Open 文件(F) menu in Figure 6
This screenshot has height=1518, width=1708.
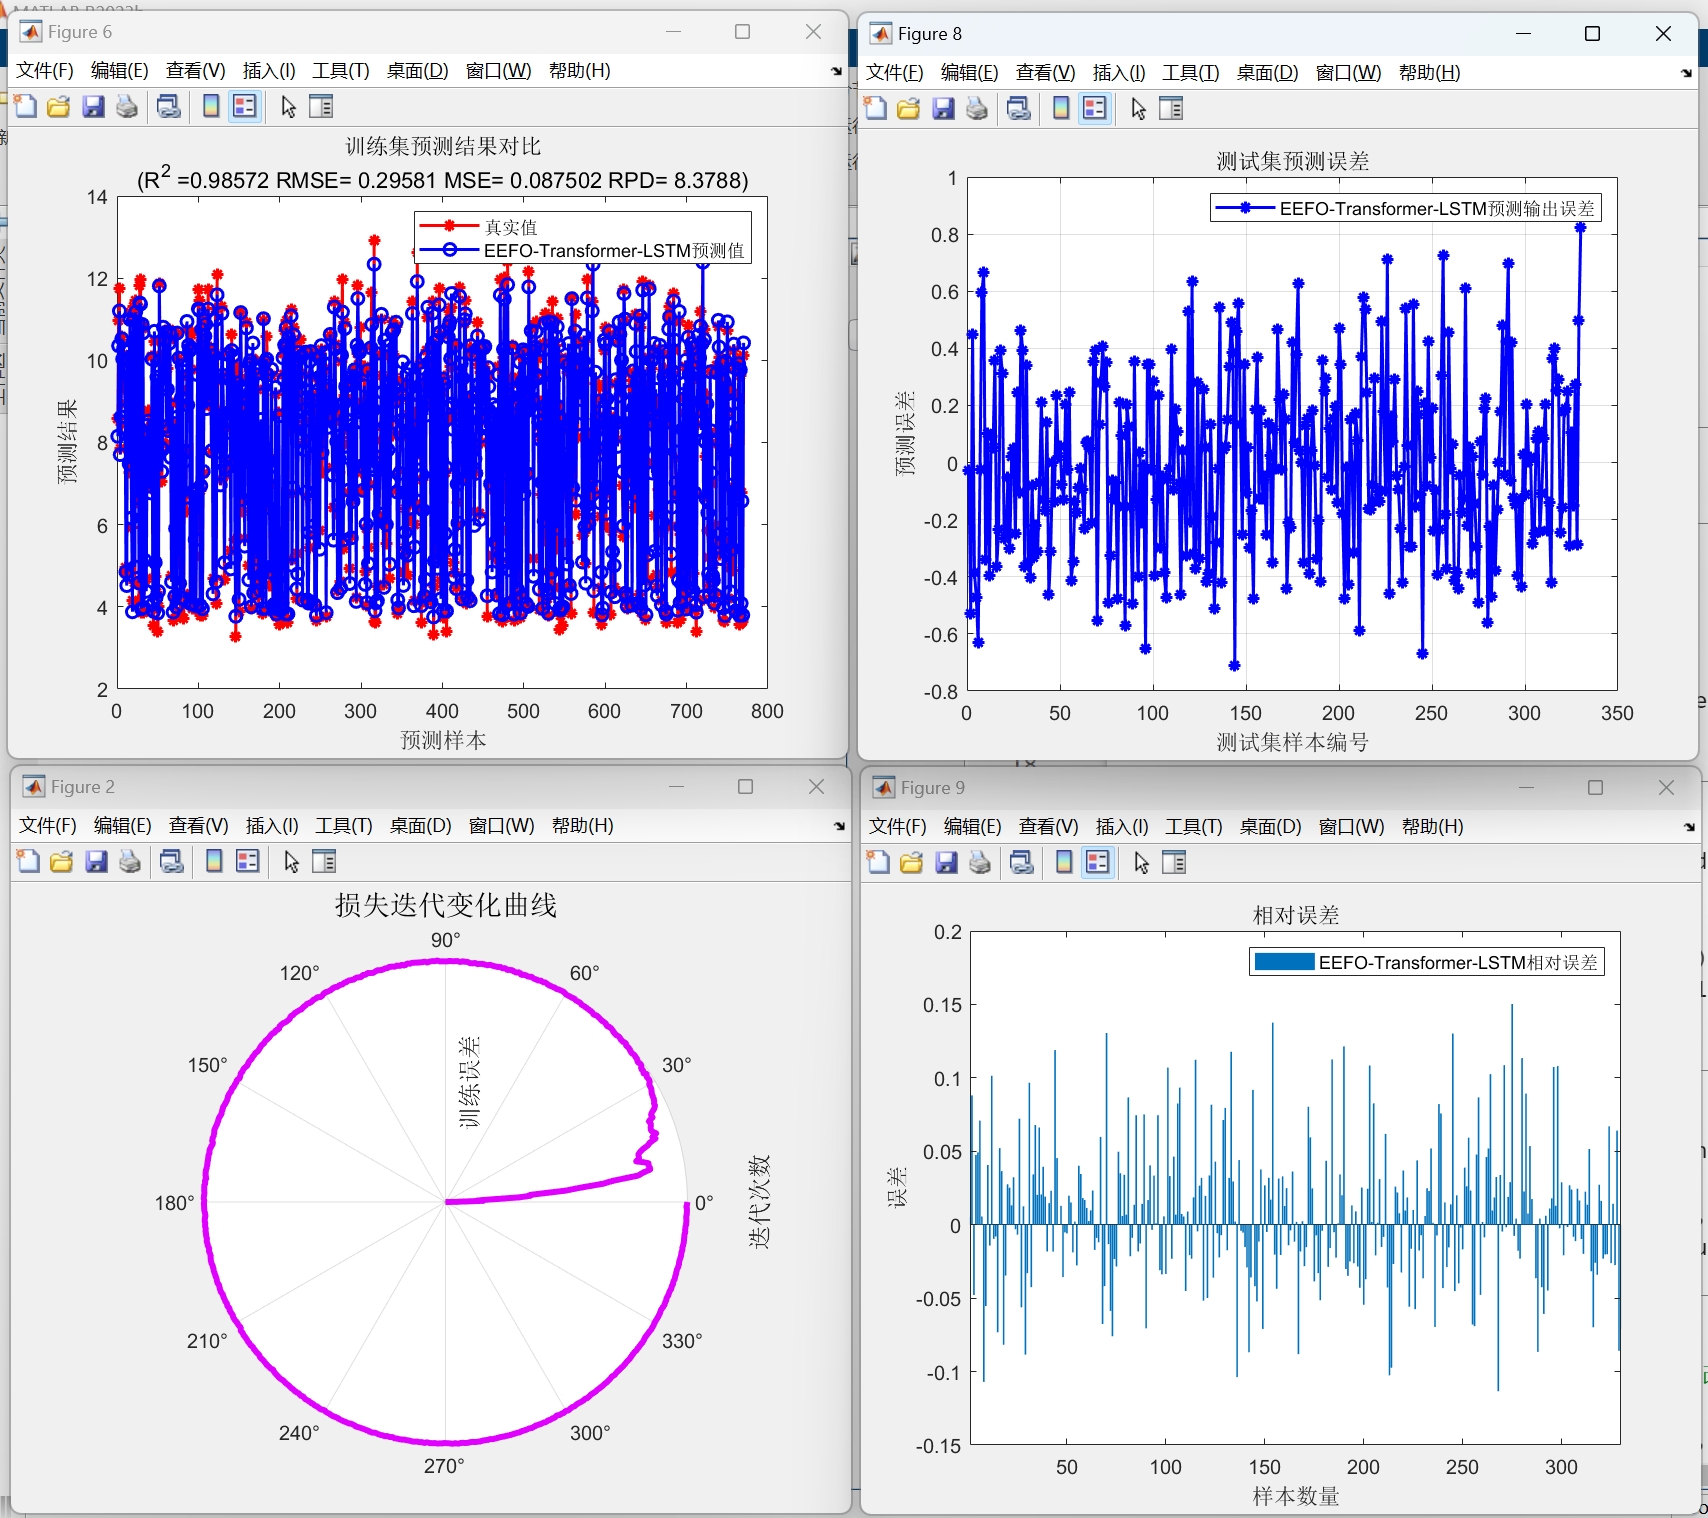point(45,71)
